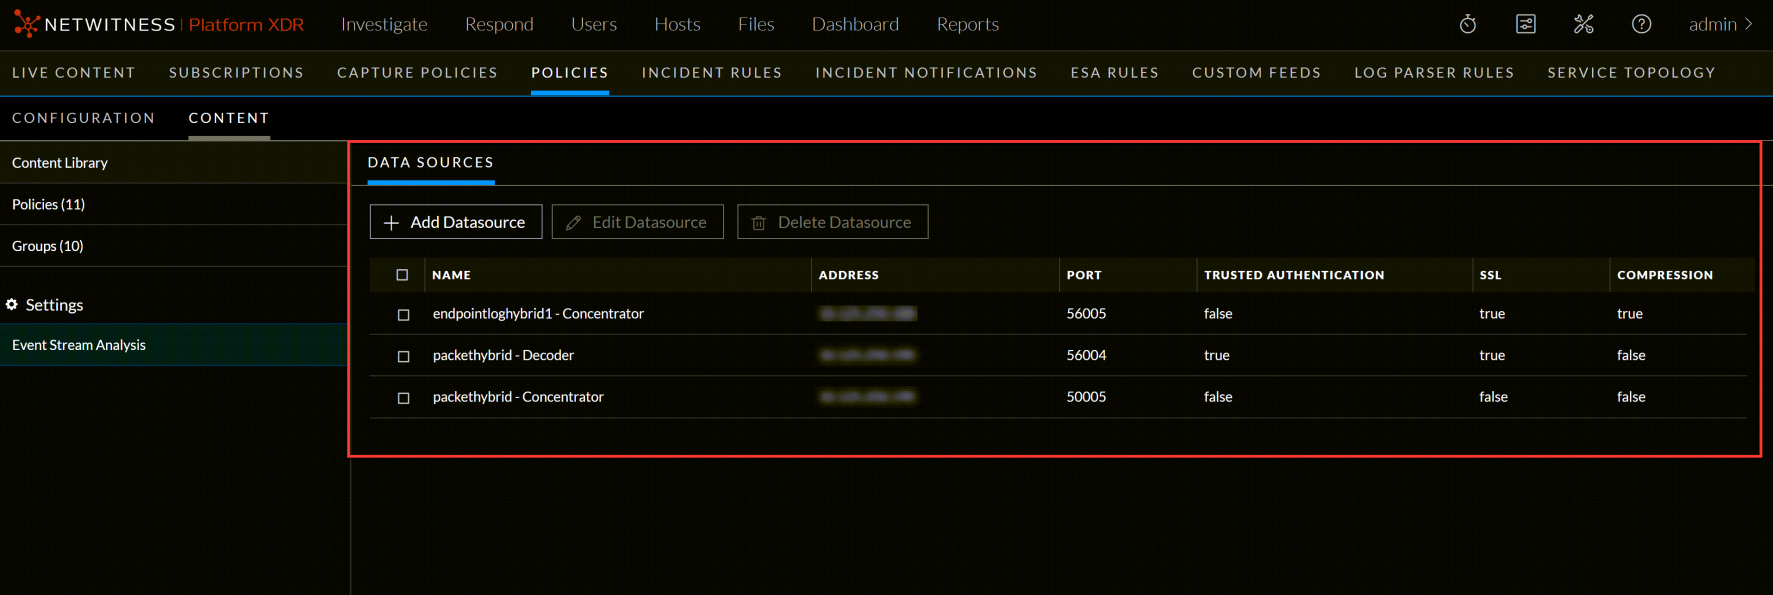The image size is (1773, 595).
Task: Open the Files section
Action: point(756,24)
